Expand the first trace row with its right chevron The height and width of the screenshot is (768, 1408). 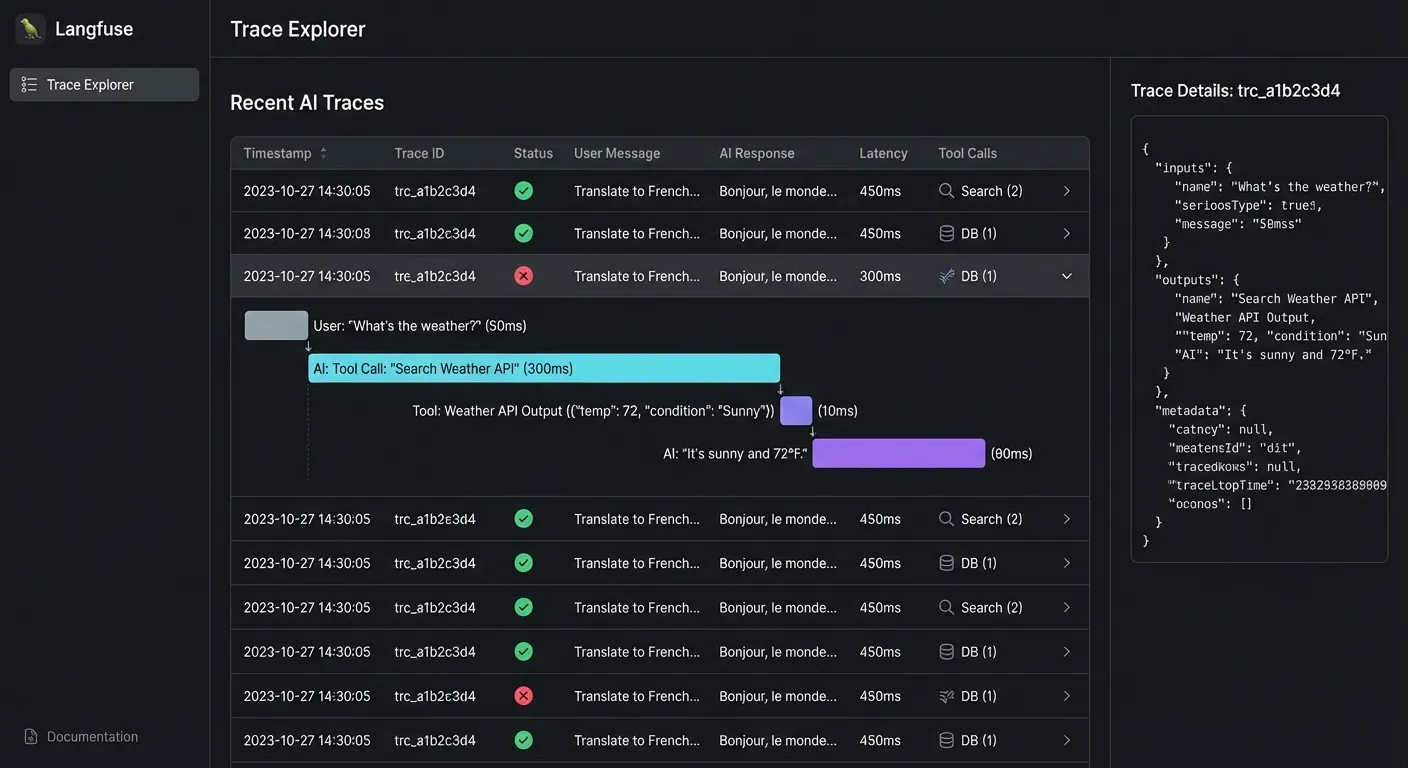[x=1066, y=190]
